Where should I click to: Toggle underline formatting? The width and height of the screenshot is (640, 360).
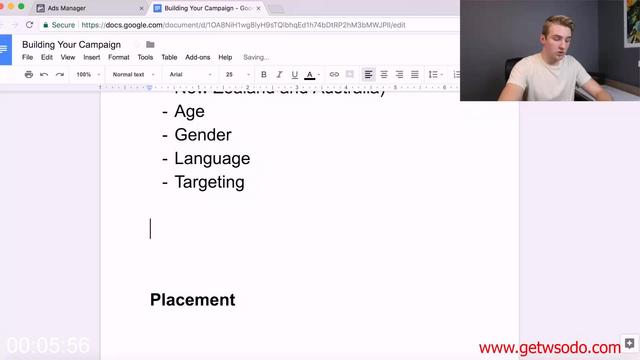pyautogui.click(x=294, y=74)
